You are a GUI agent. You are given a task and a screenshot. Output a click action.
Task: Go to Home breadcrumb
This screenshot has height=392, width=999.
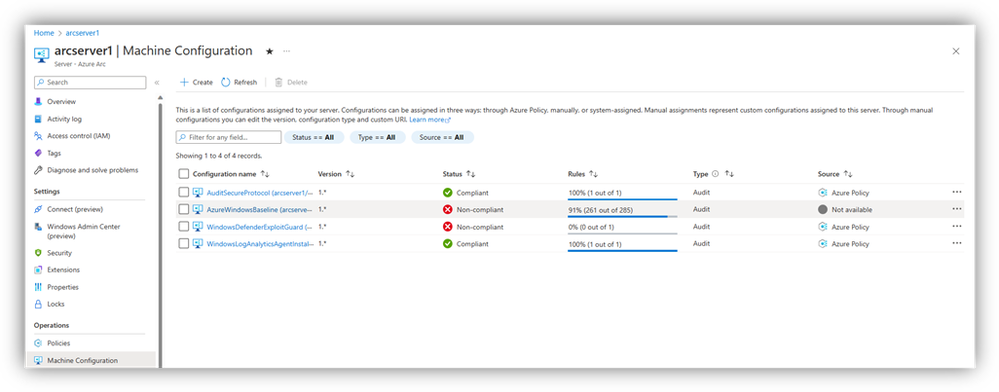[43, 33]
